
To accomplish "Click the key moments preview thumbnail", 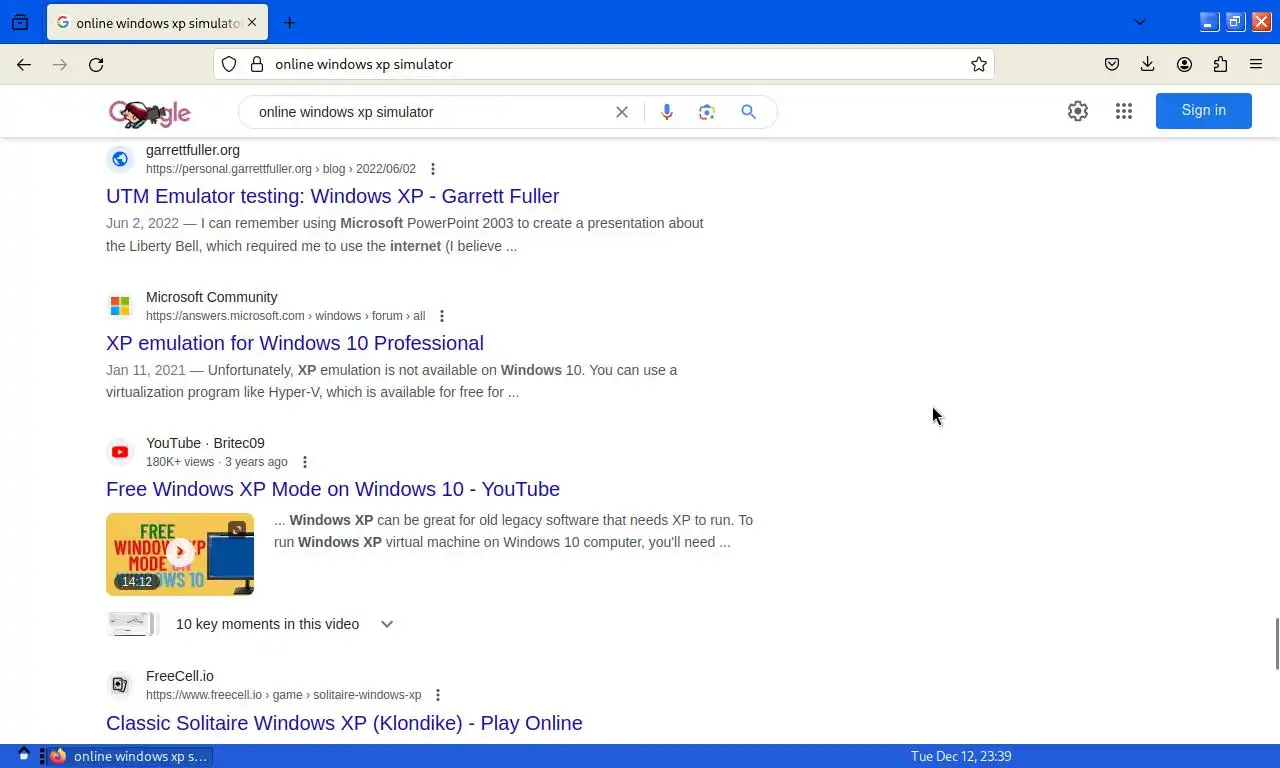I will click(x=132, y=624).
